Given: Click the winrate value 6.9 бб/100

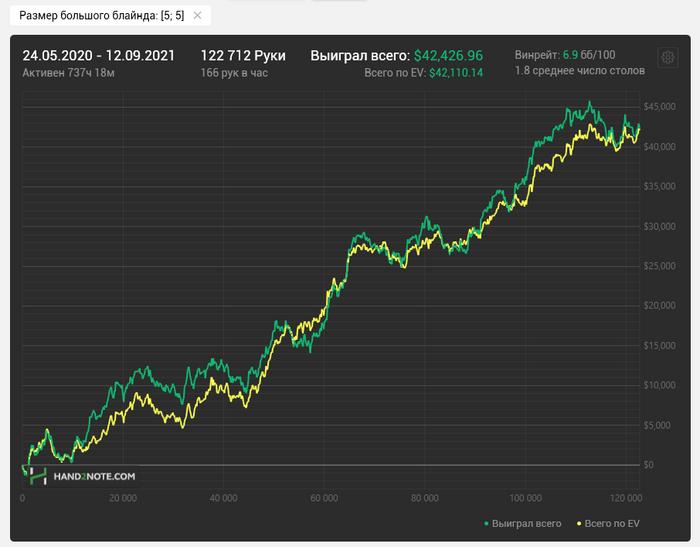Looking at the screenshot, I should pos(589,55).
